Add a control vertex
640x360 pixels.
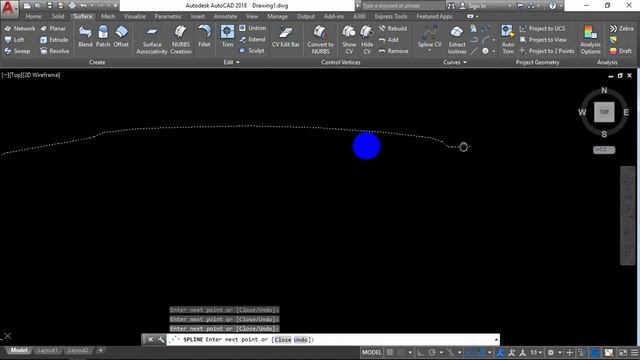coord(389,40)
